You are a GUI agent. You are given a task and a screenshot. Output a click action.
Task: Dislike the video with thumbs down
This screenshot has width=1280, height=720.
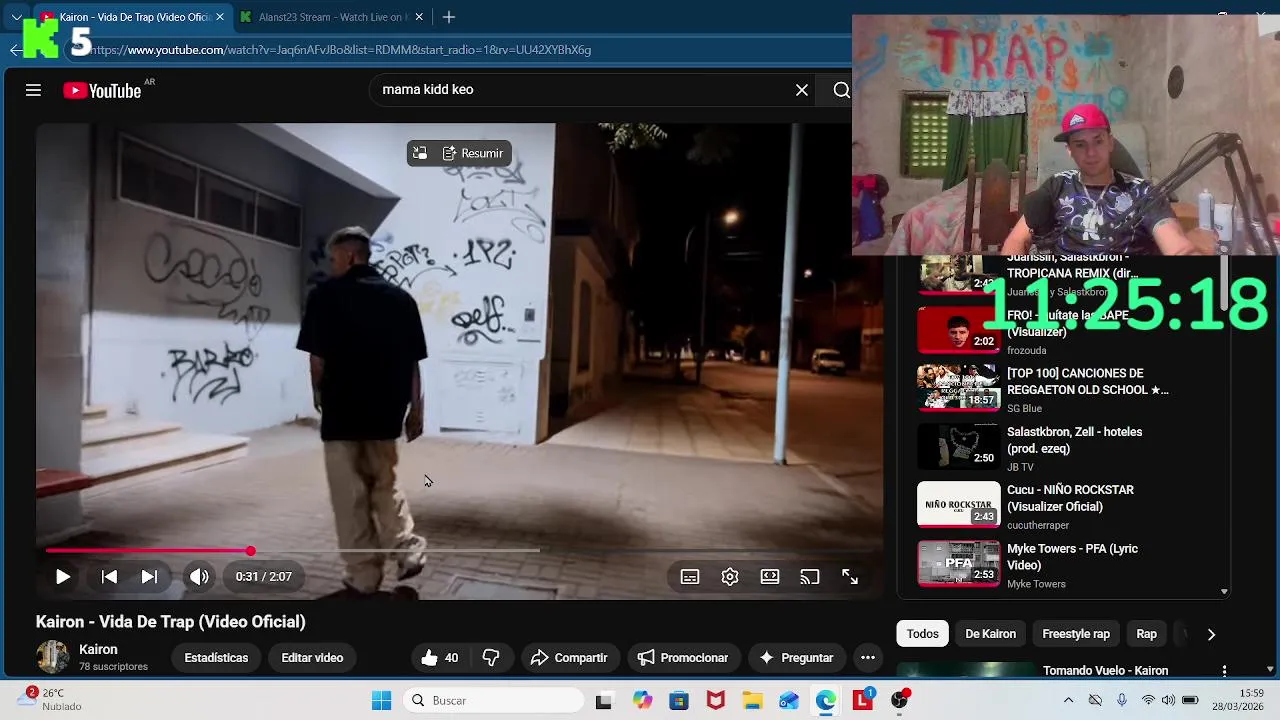pos(491,658)
